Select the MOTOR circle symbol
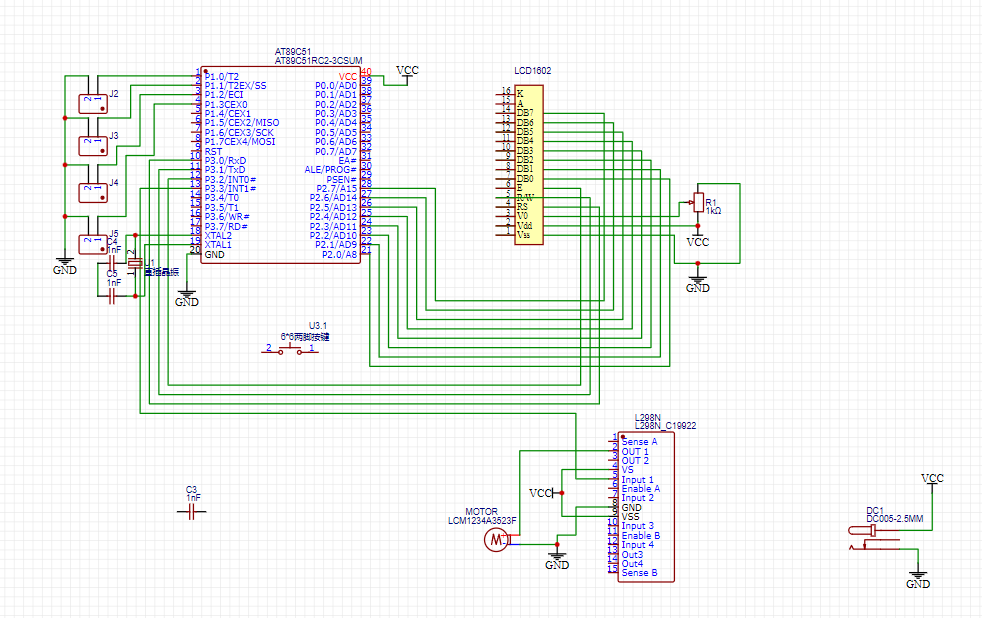The height and width of the screenshot is (618, 982). click(496, 541)
